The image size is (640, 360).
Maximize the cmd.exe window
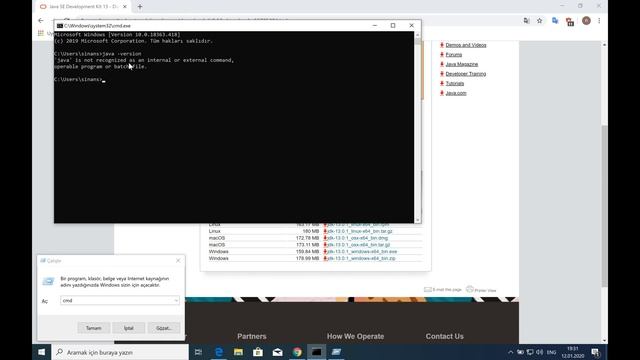point(393,25)
